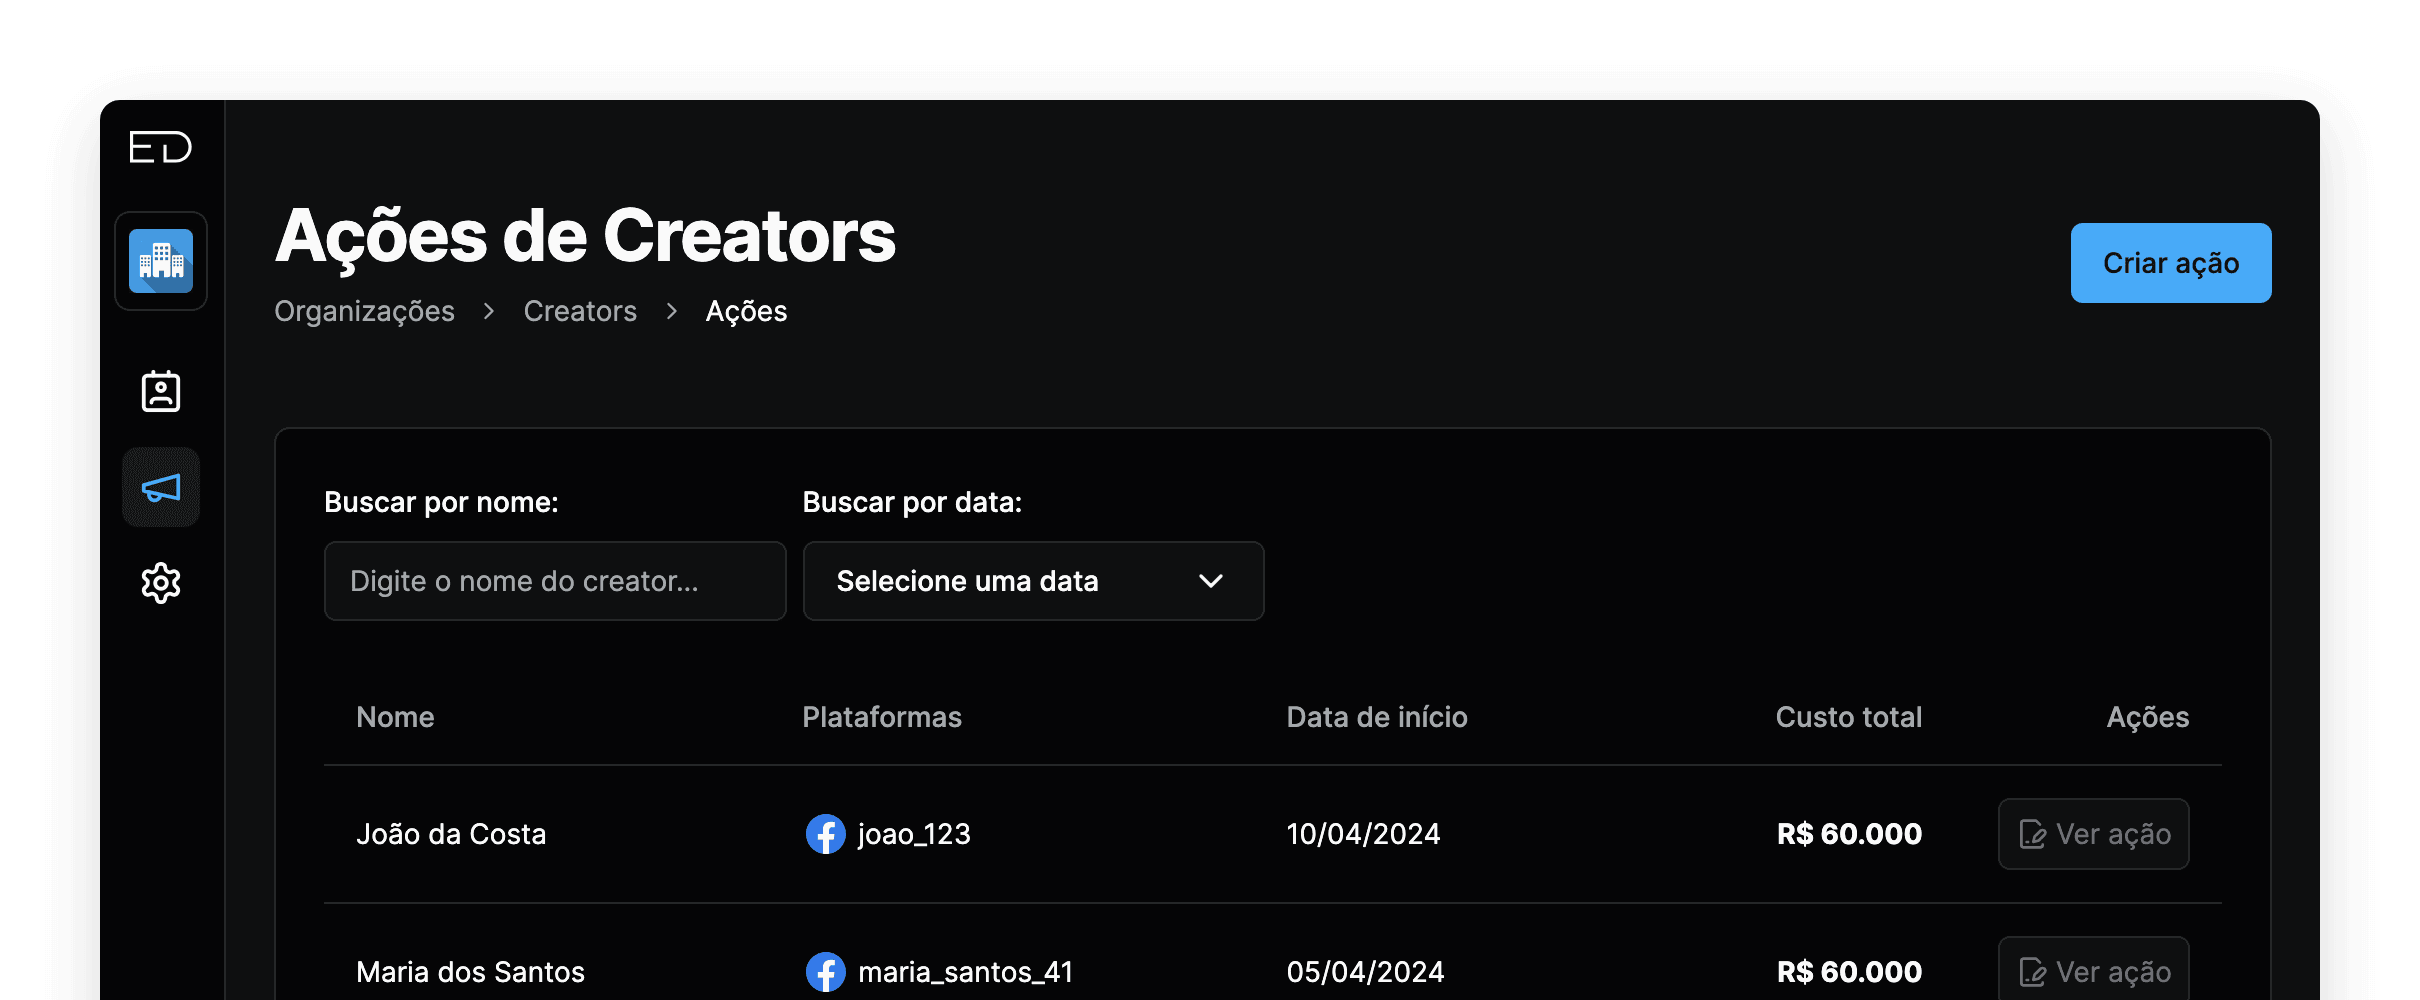The image size is (2420, 1000).
Task: Click the creator name search field
Action: (554, 581)
